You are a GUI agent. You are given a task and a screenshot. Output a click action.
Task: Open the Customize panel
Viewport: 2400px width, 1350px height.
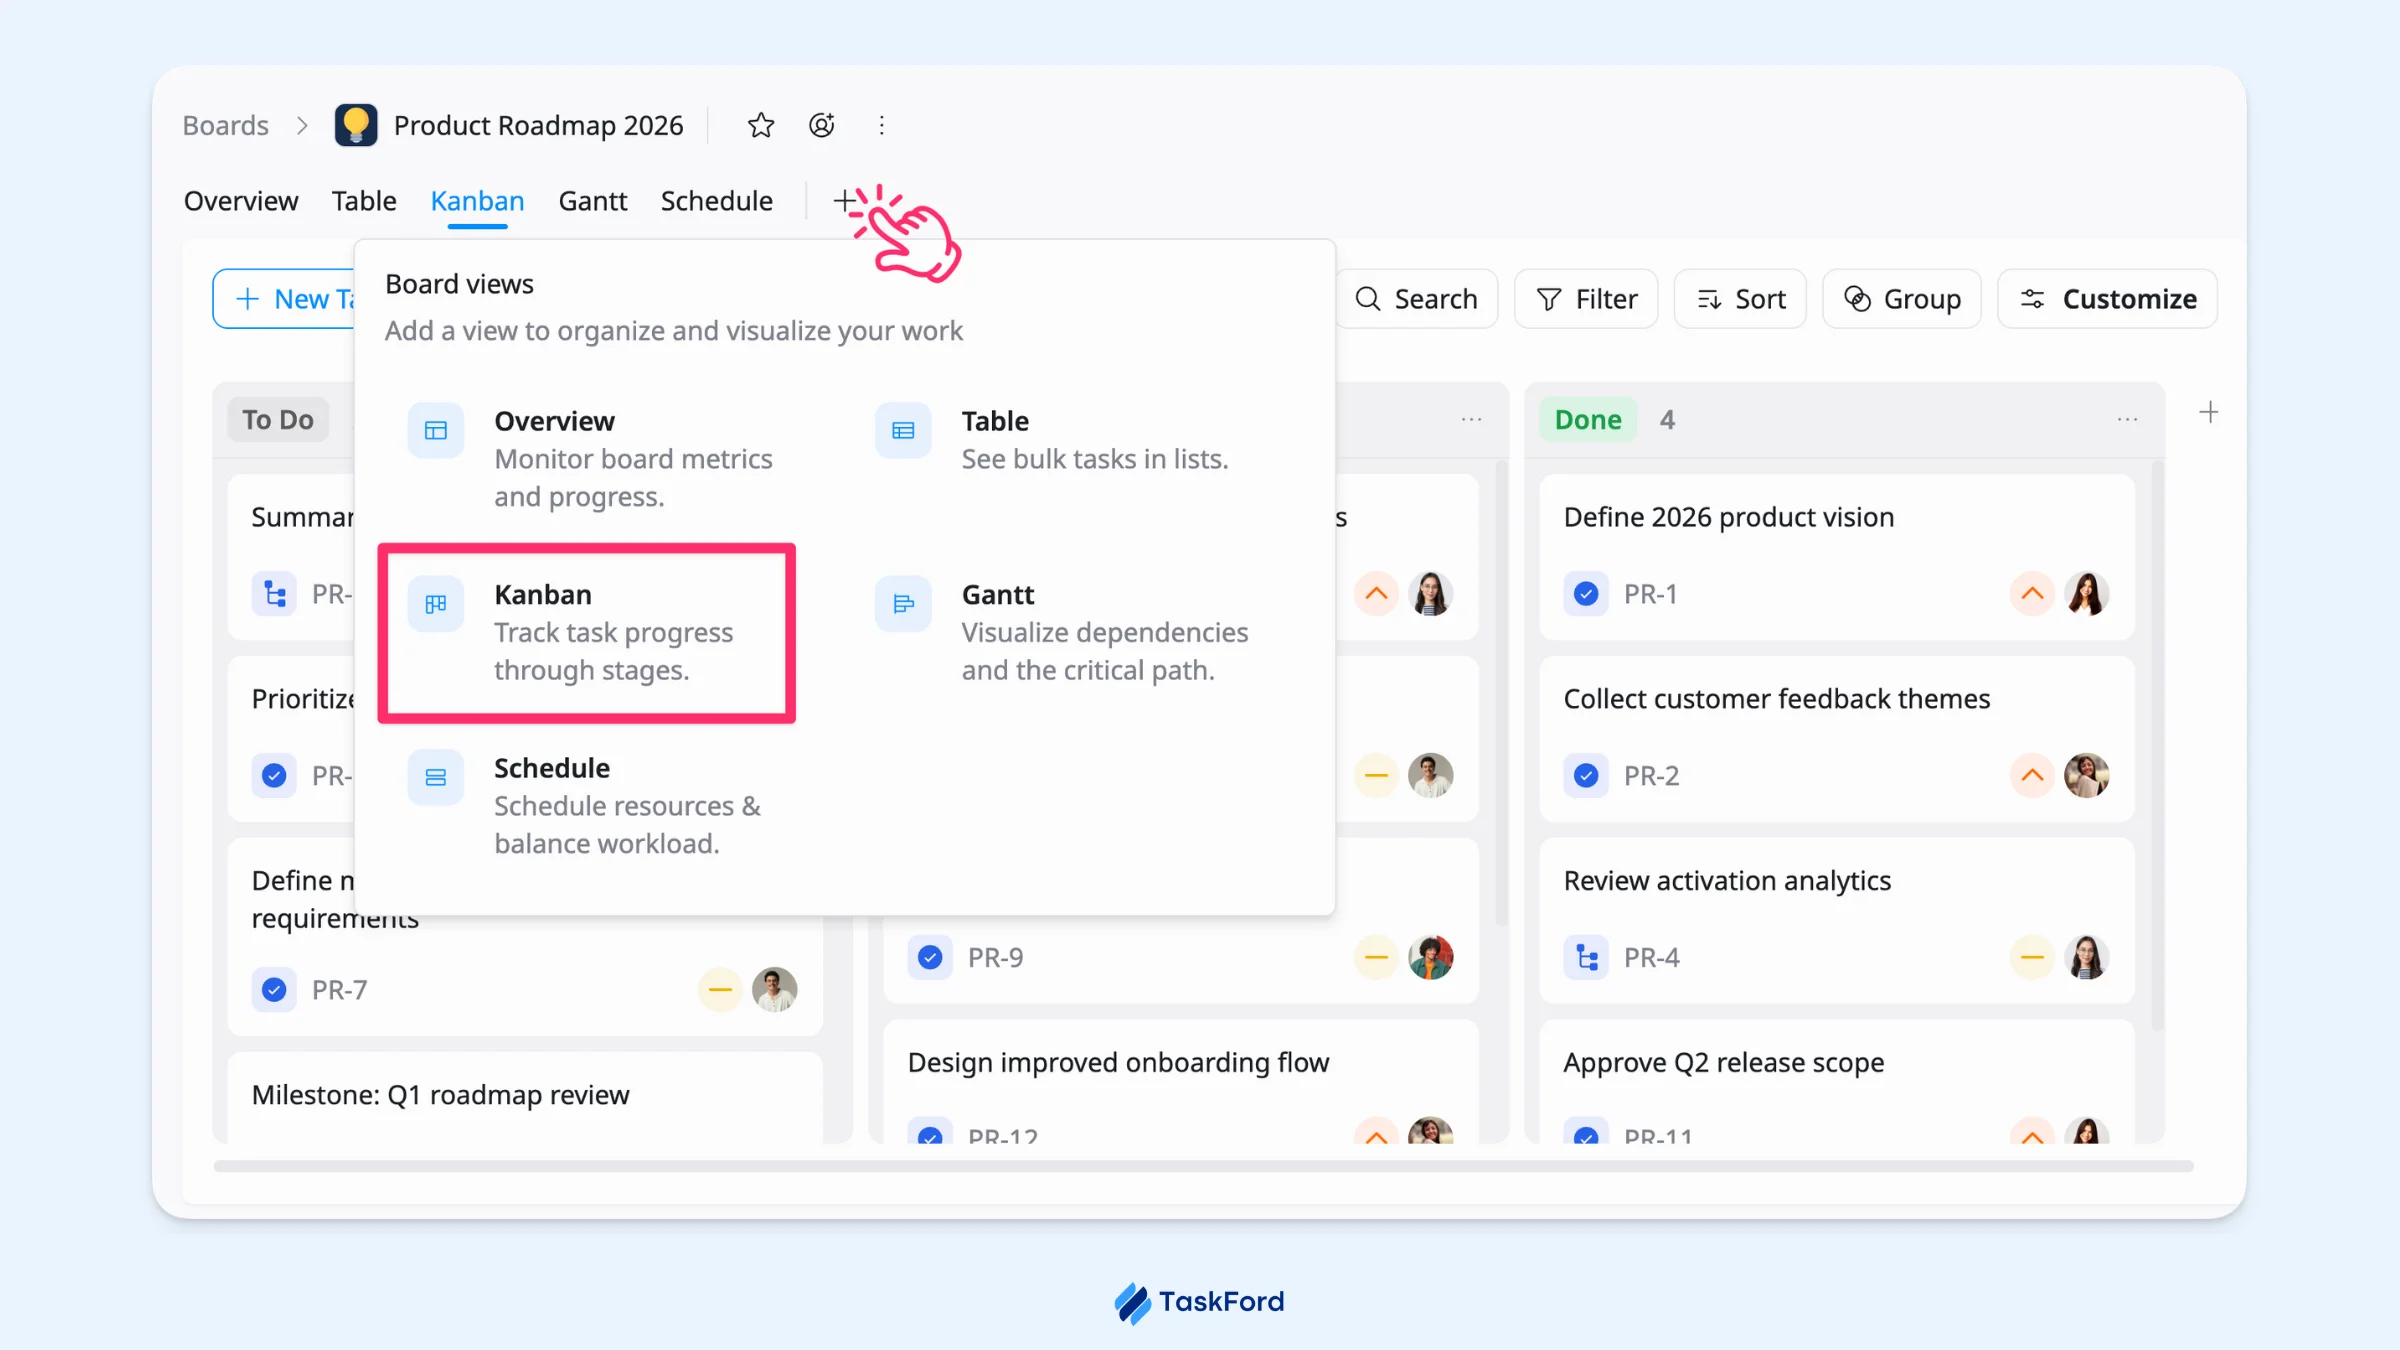2107,299
